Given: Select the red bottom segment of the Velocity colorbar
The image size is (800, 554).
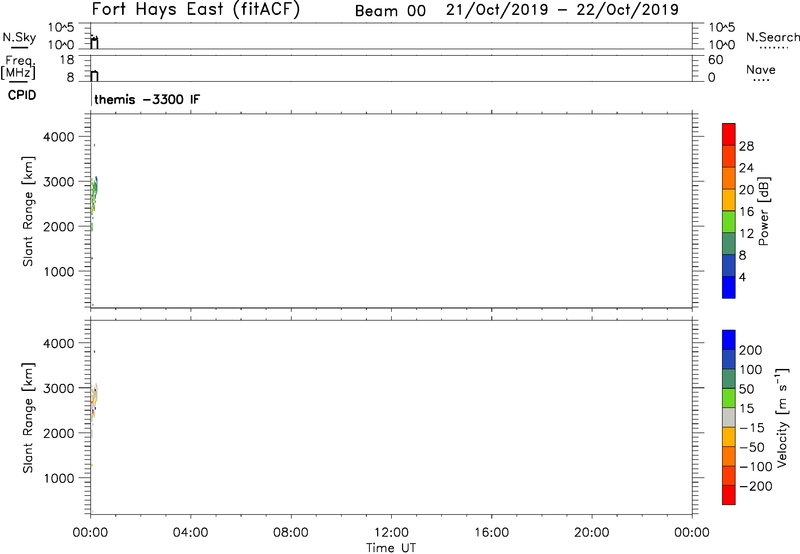Looking at the screenshot, I should coord(729,495).
